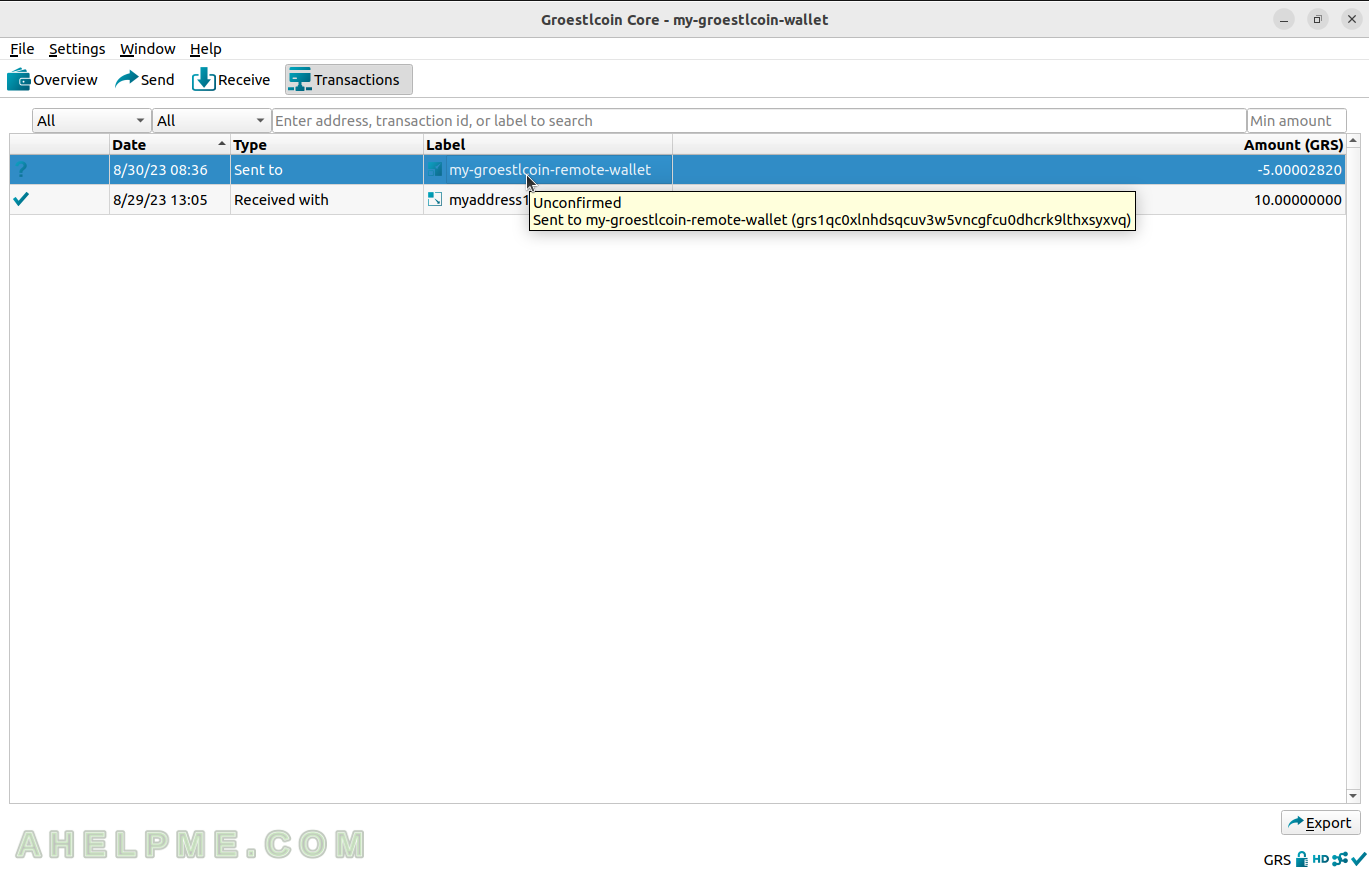Image resolution: width=1369 pixels, height=872 pixels.
Task: Sort by the Type column header
Action: coord(327,145)
